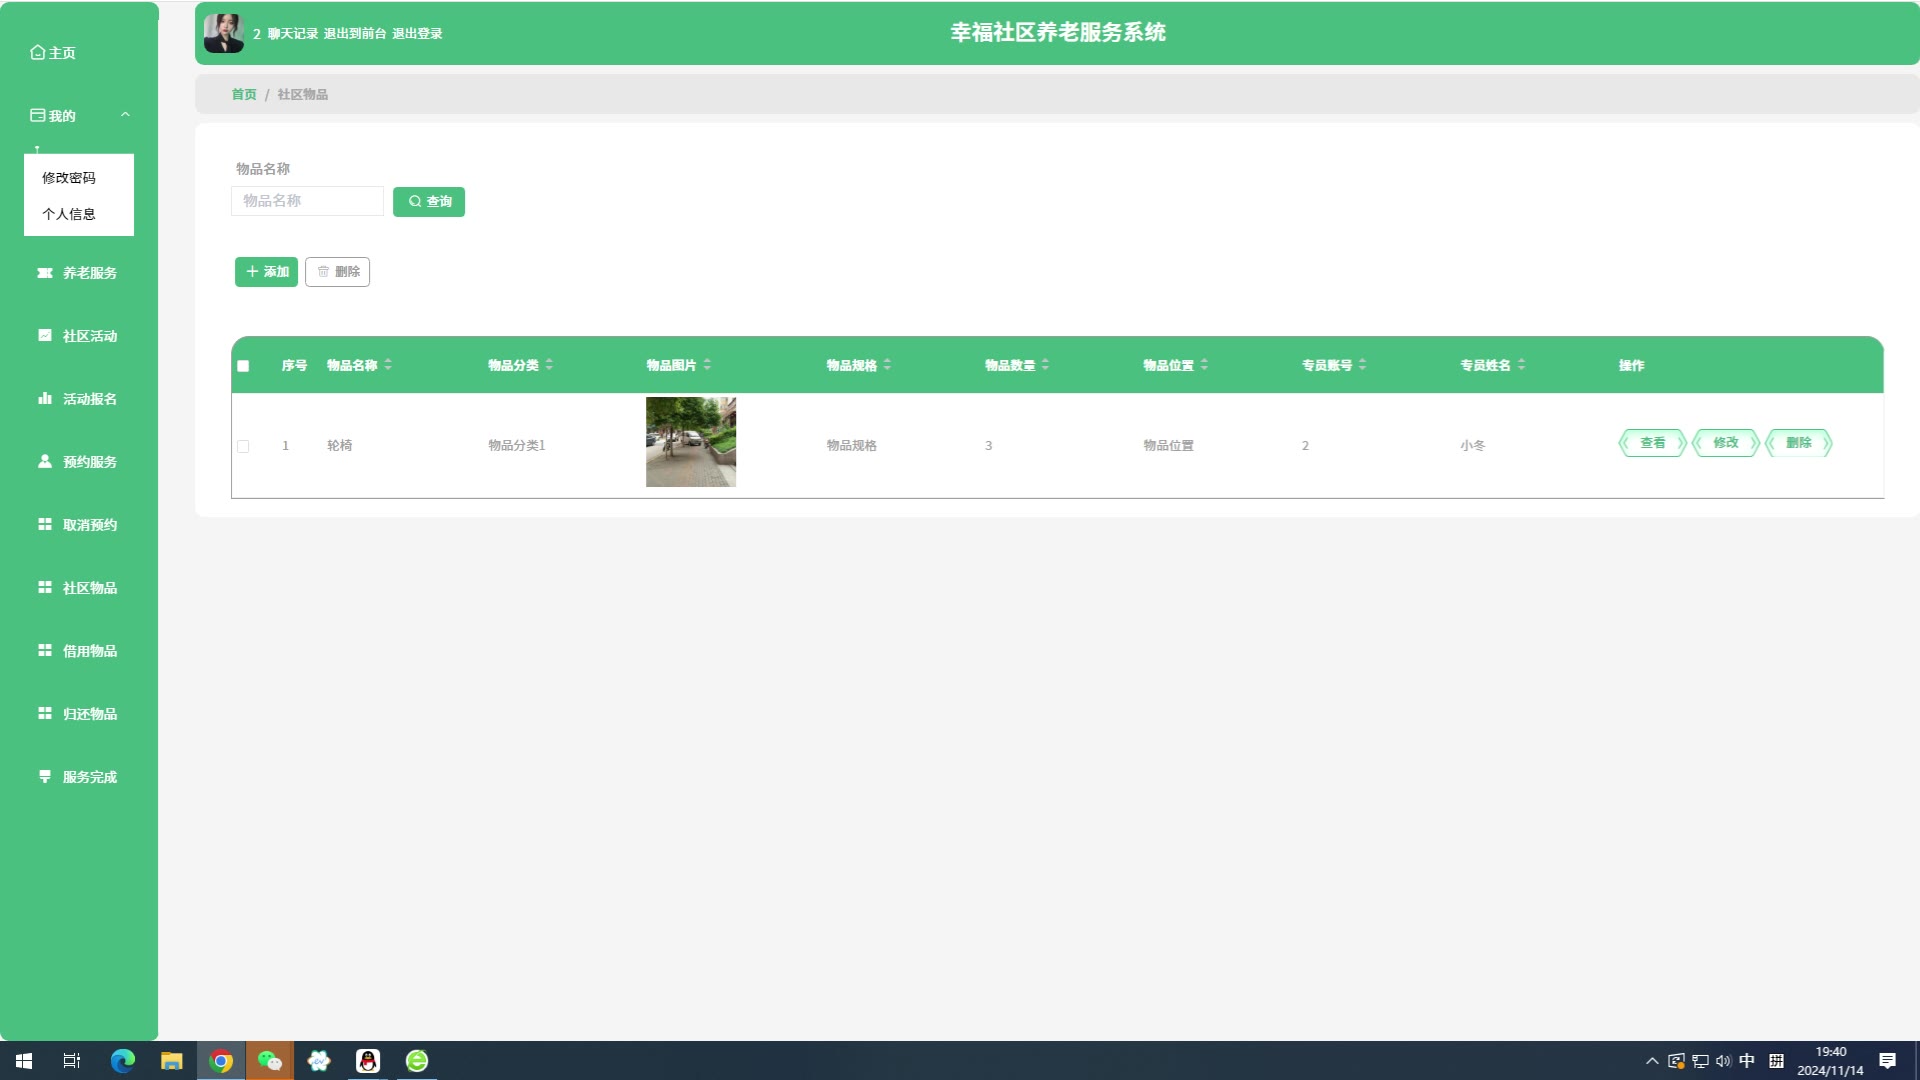Click the 社区活动 sidebar icon

[x=45, y=335]
